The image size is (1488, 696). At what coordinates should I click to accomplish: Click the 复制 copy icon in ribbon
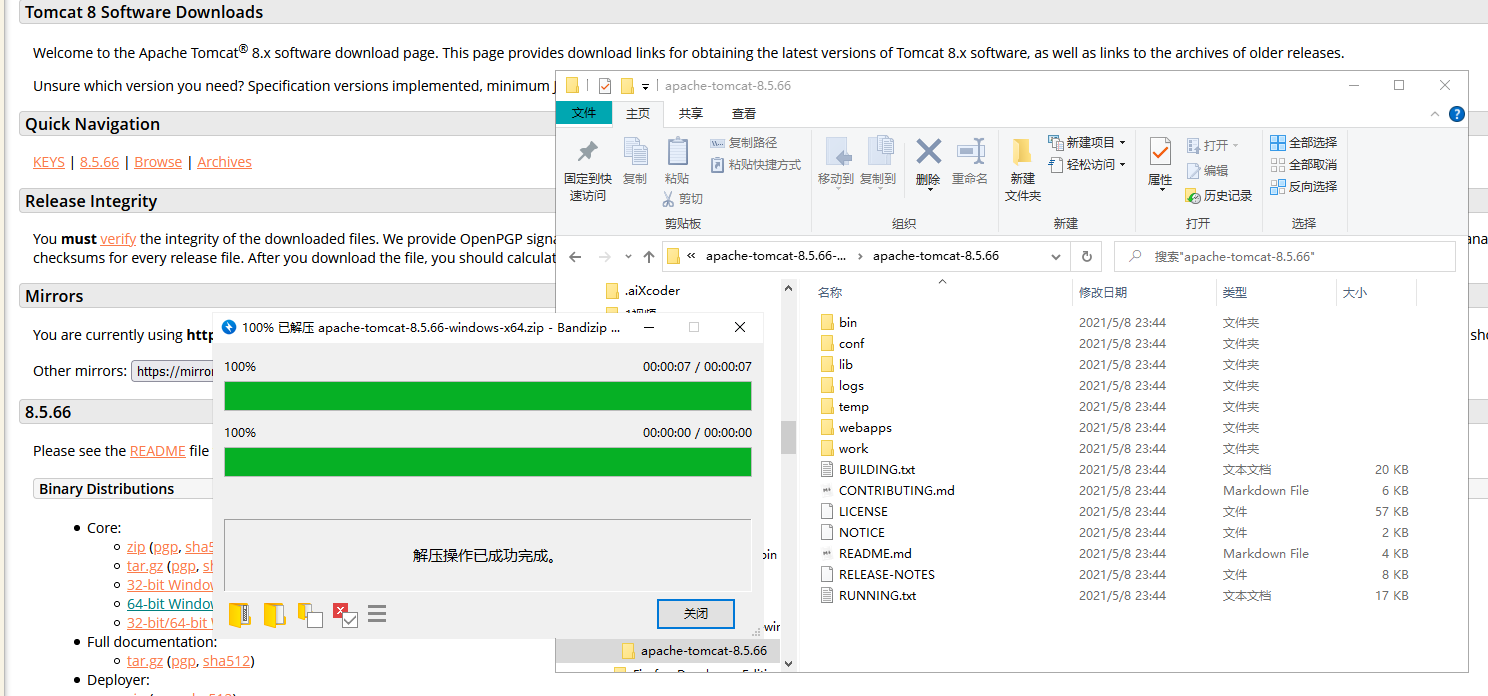click(x=635, y=151)
